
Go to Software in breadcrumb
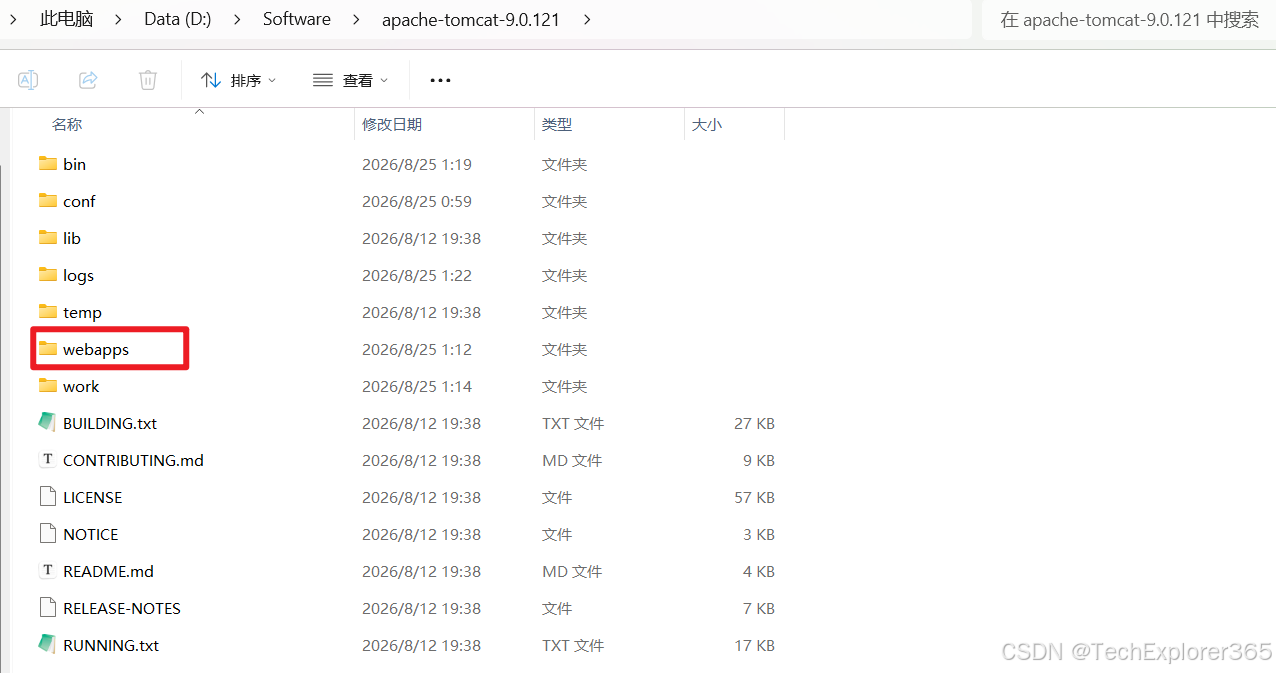[x=297, y=19]
